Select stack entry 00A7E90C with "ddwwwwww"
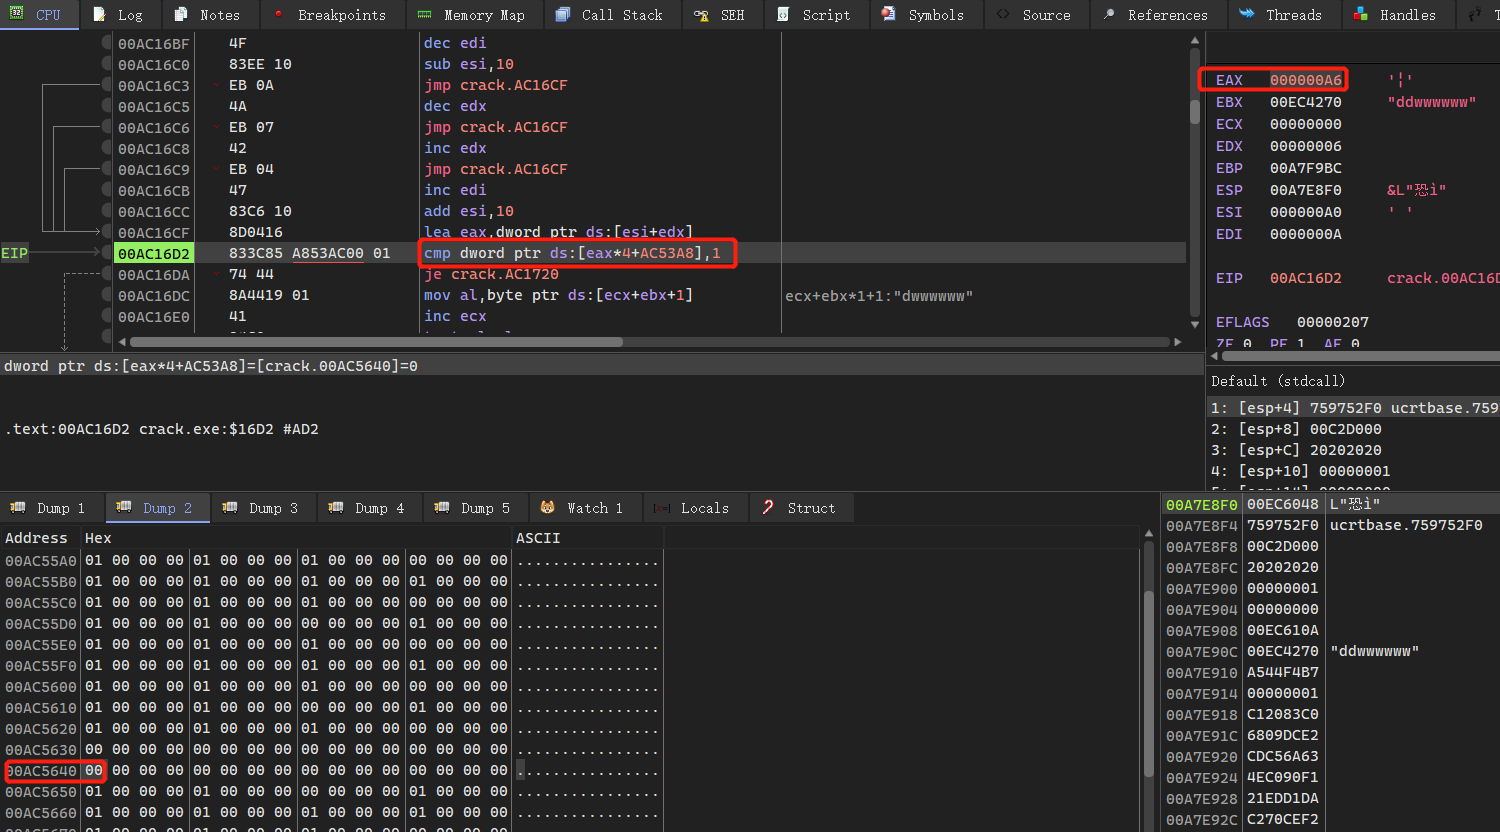1500x832 pixels. coord(1331,651)
